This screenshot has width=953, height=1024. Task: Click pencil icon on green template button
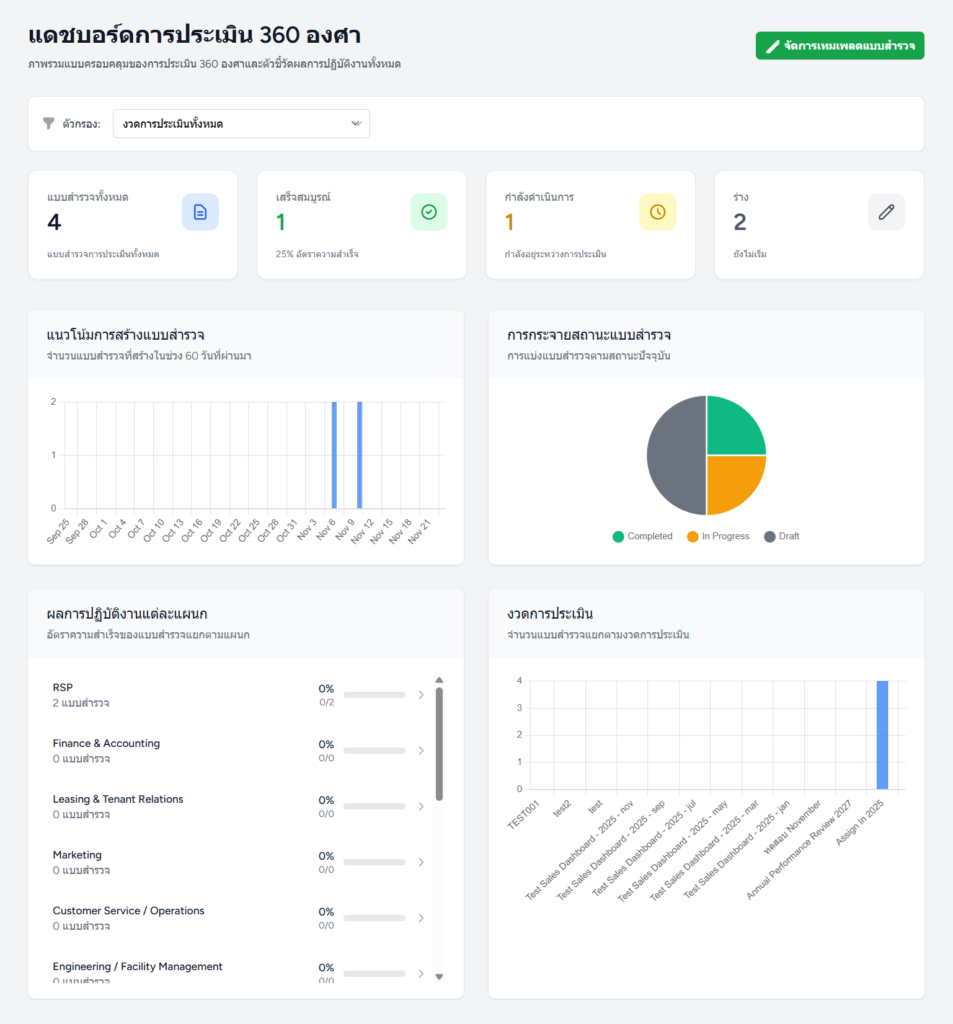[x=772, y=46]
